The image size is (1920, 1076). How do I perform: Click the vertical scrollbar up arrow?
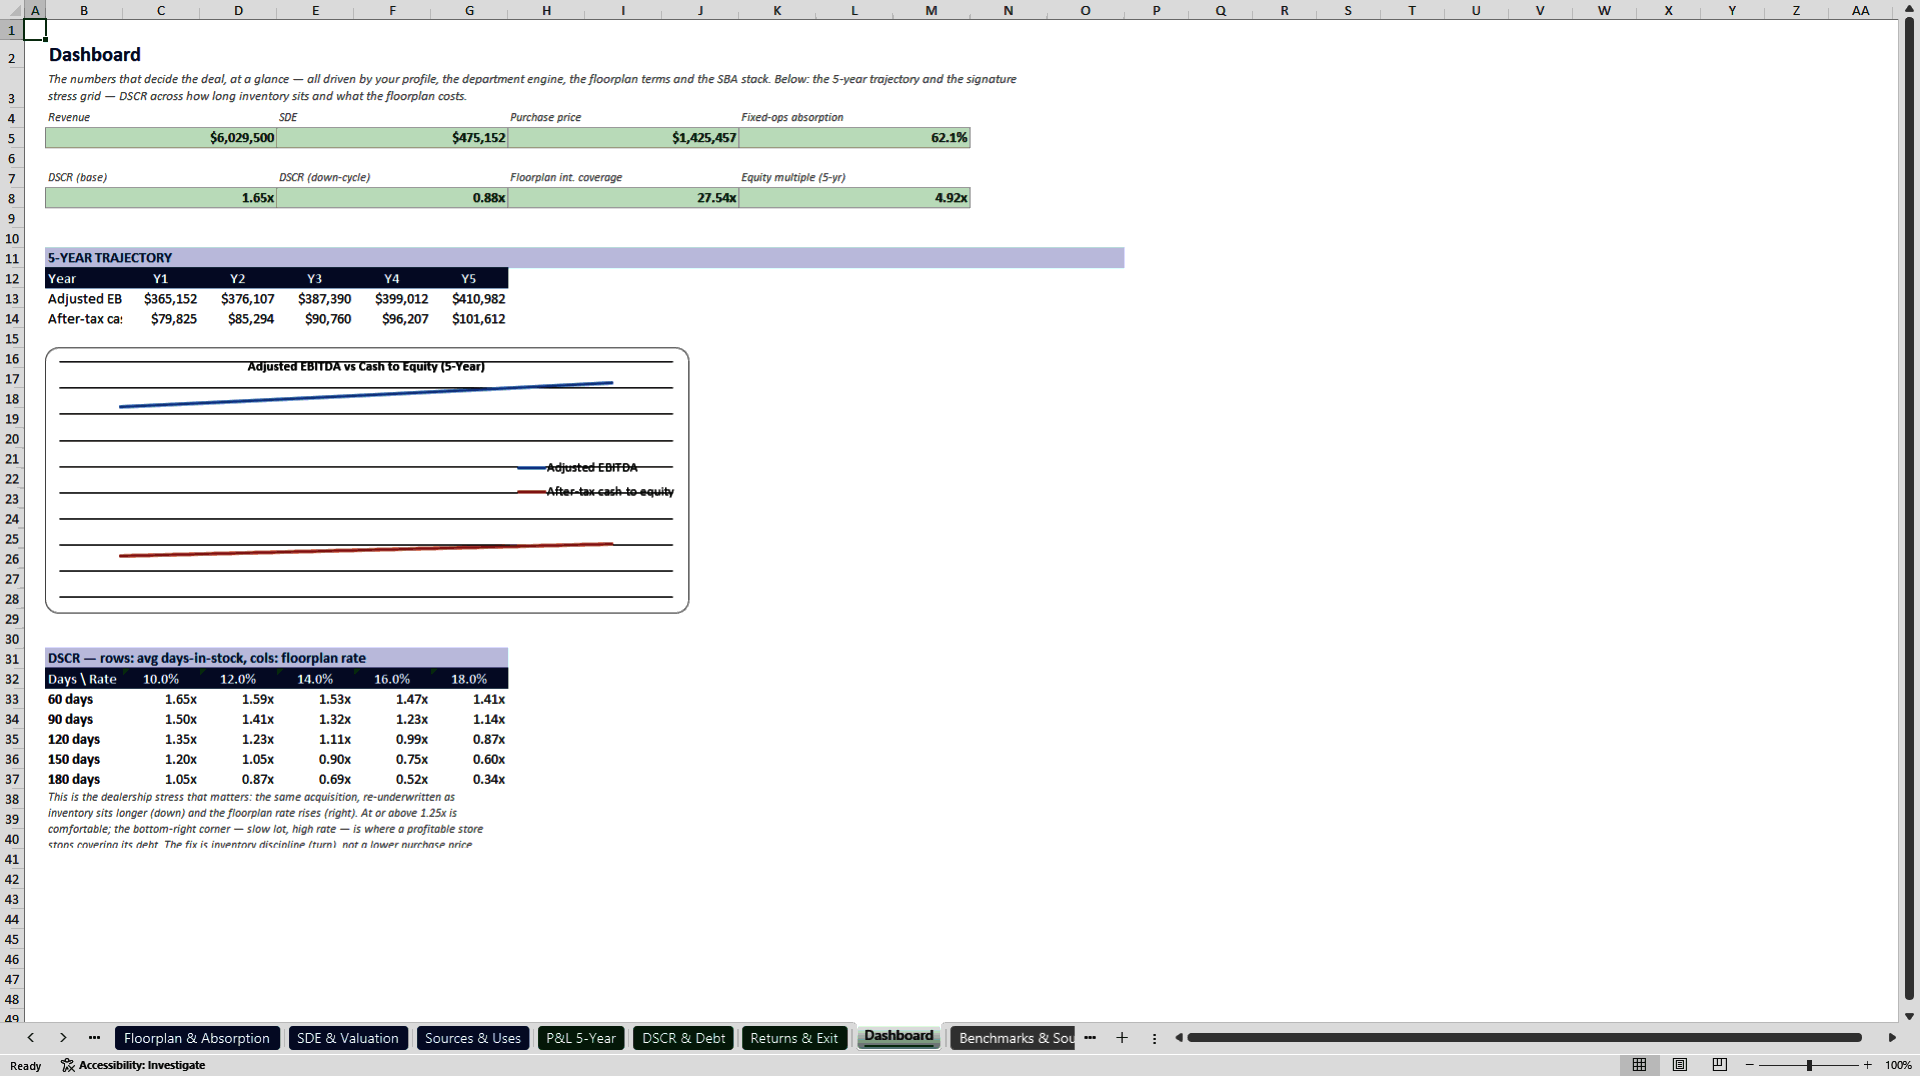tap(1909, 10)
